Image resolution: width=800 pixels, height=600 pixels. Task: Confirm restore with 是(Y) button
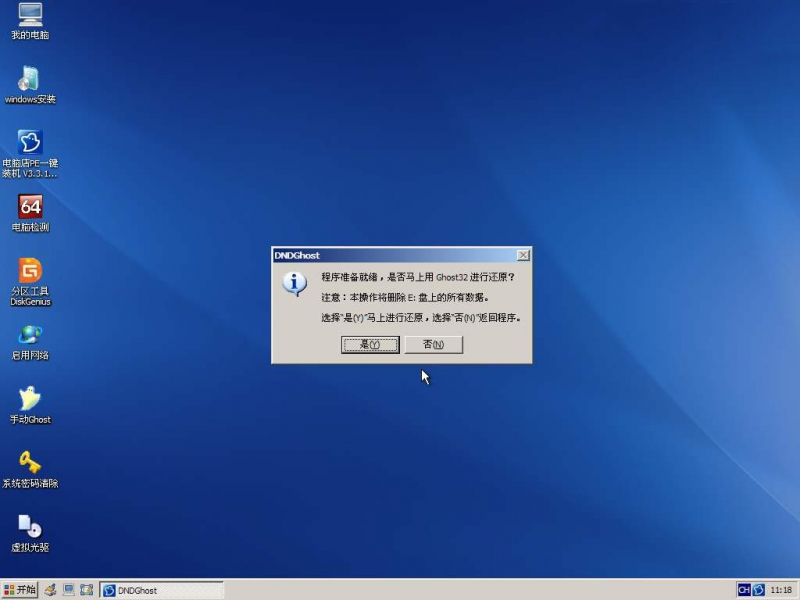click(370, 344)
